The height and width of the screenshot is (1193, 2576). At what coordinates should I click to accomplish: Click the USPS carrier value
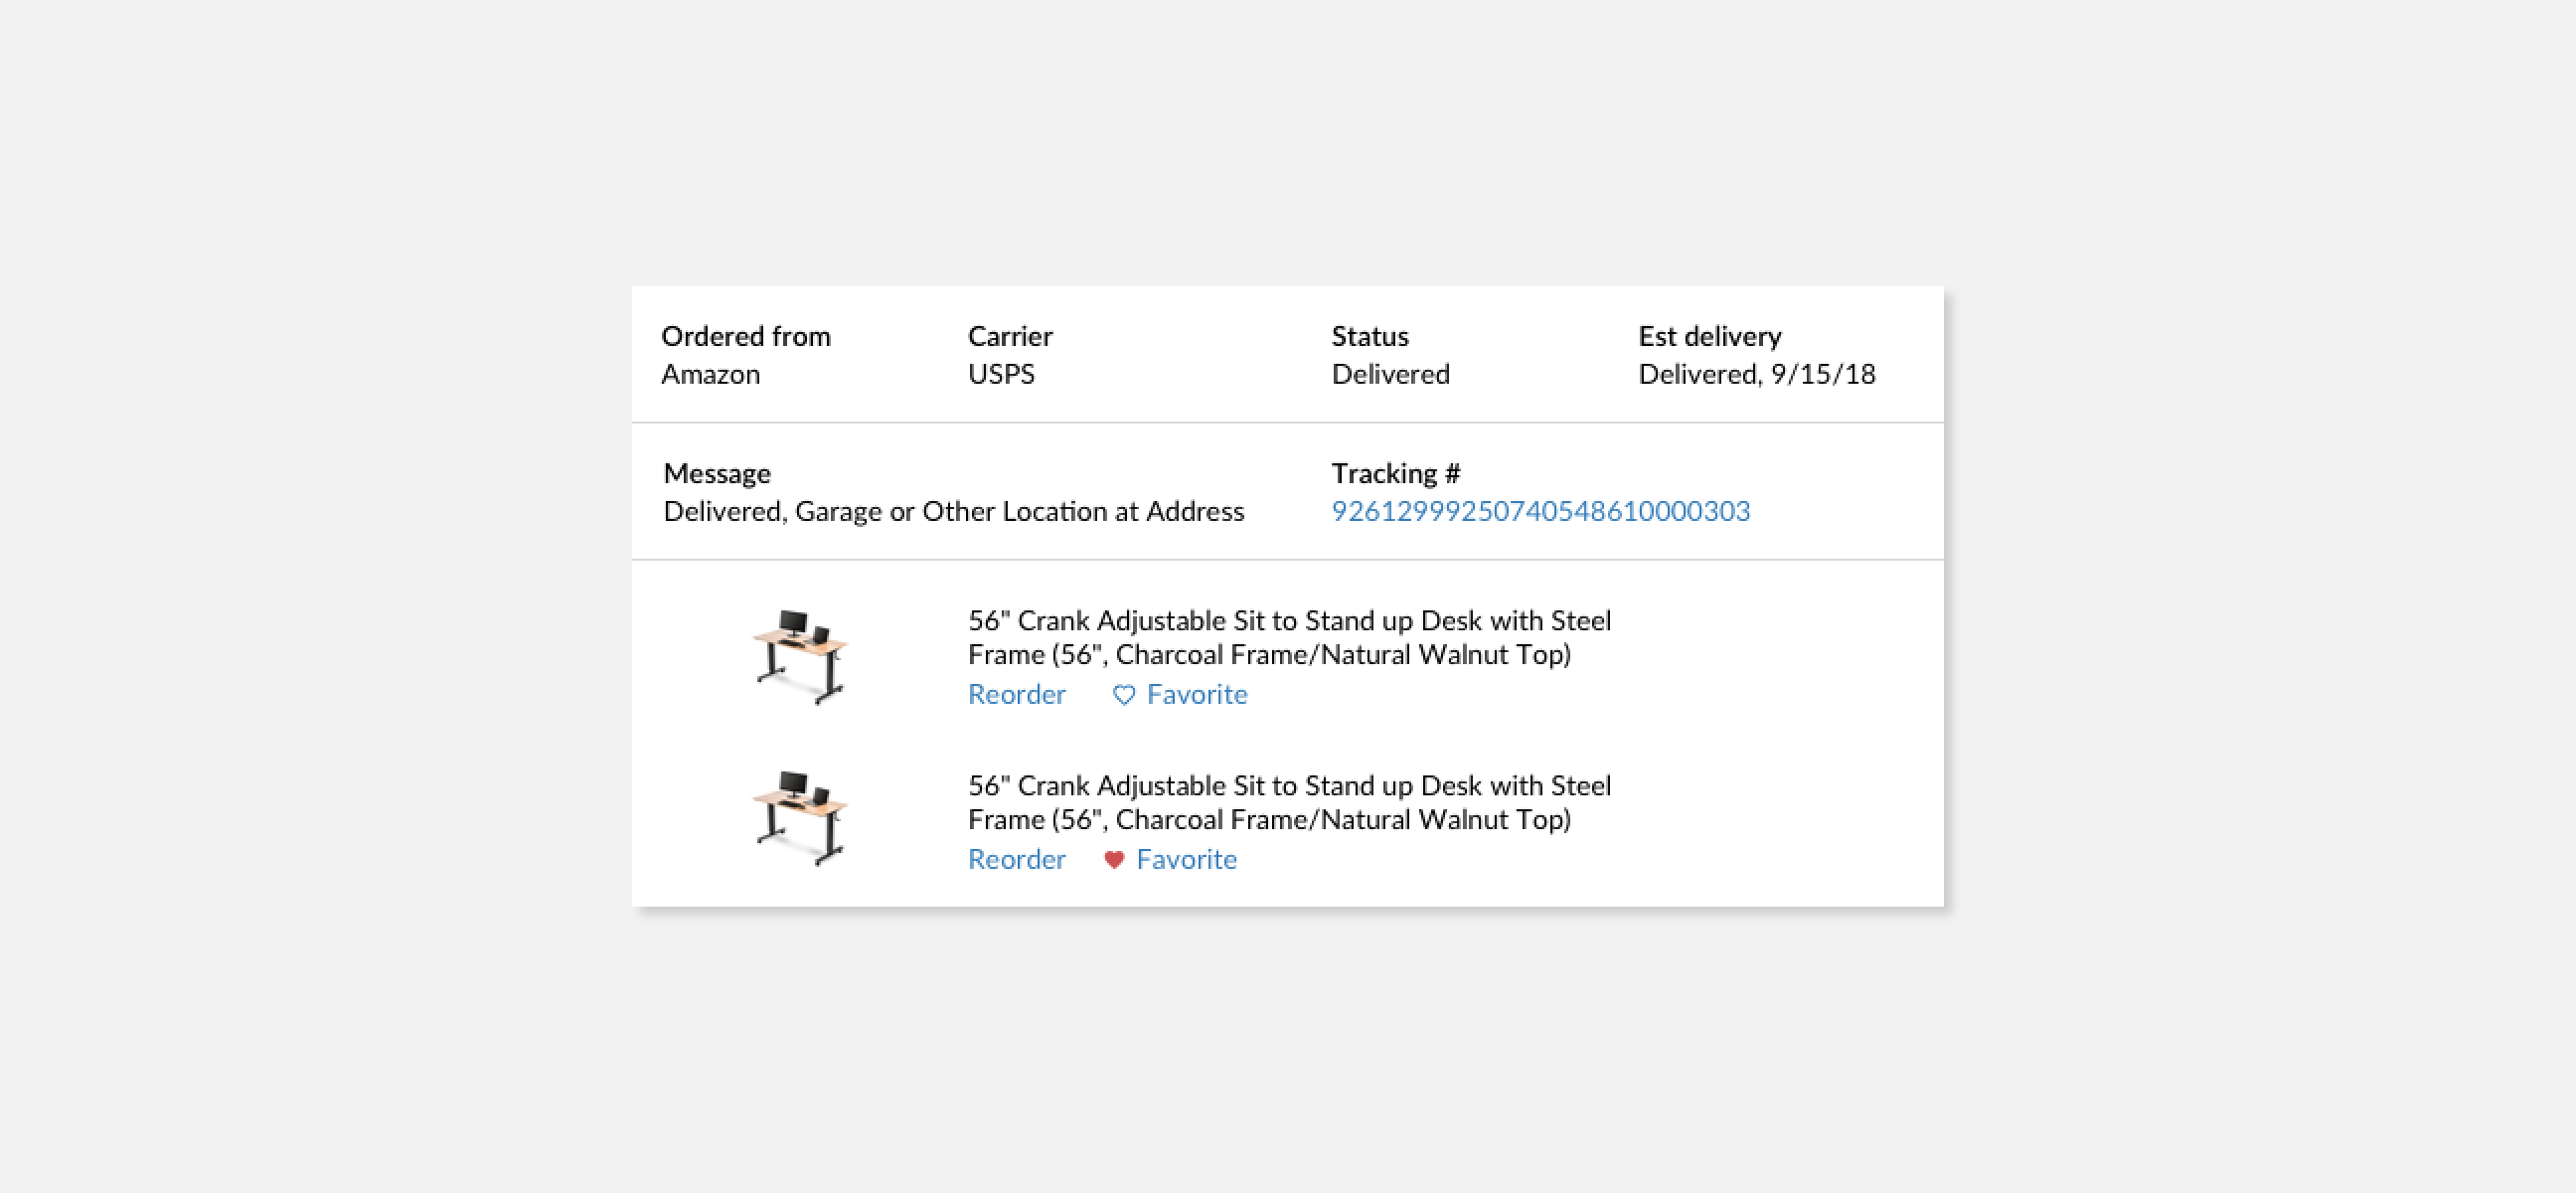(1000, 374)
